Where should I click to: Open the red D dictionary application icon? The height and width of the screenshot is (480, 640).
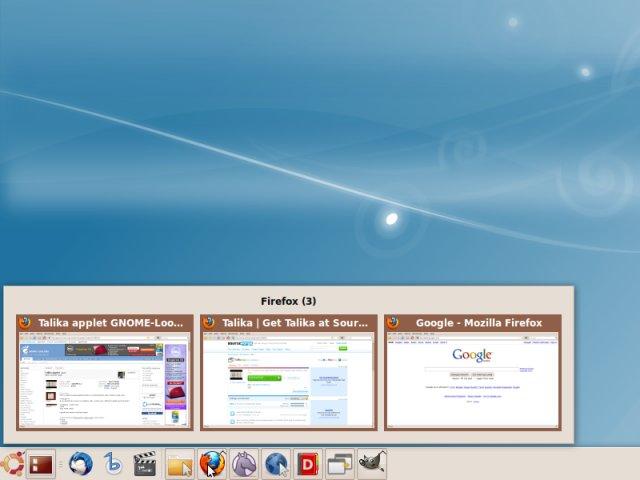pyautogui.click(x=308, y=465)
